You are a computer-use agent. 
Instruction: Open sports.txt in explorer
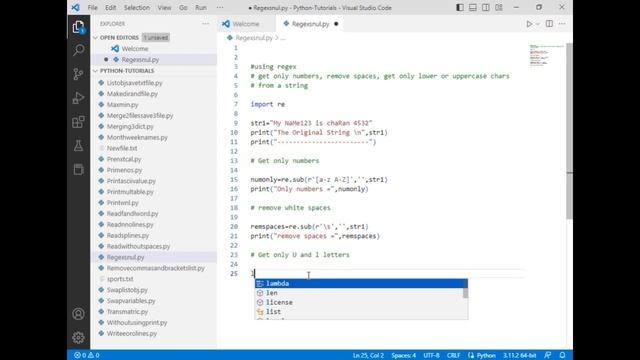[x=153, y=279]
